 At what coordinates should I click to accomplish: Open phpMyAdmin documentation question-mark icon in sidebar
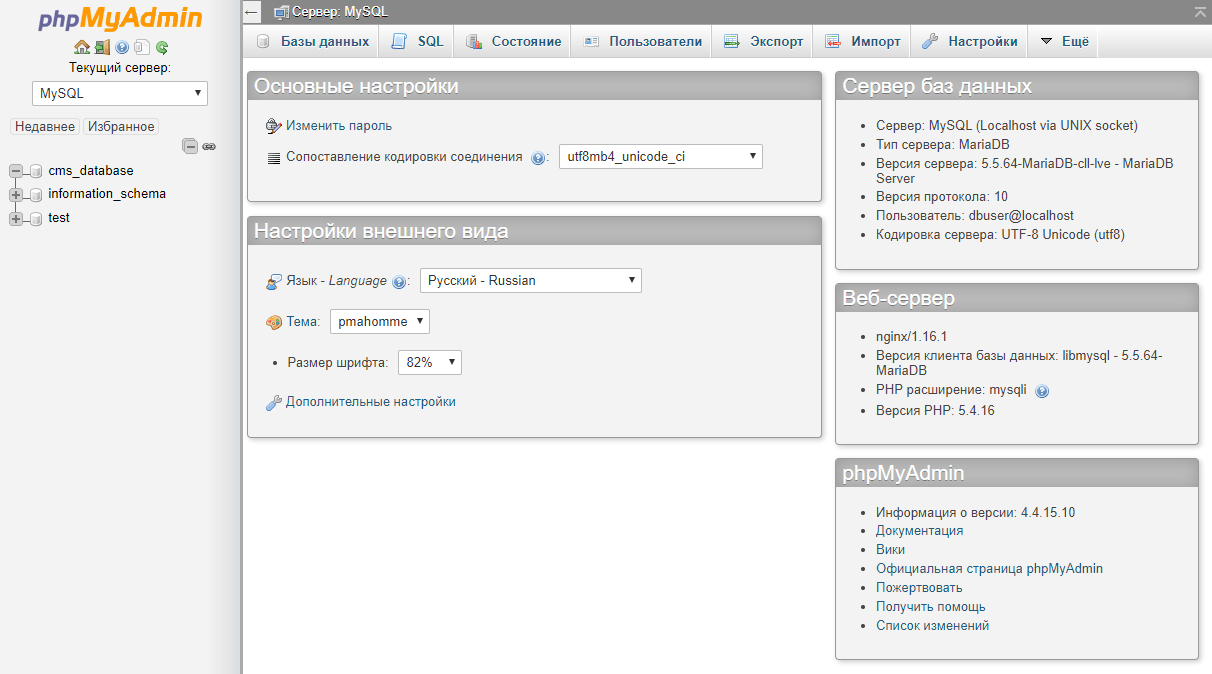point(122,47)
